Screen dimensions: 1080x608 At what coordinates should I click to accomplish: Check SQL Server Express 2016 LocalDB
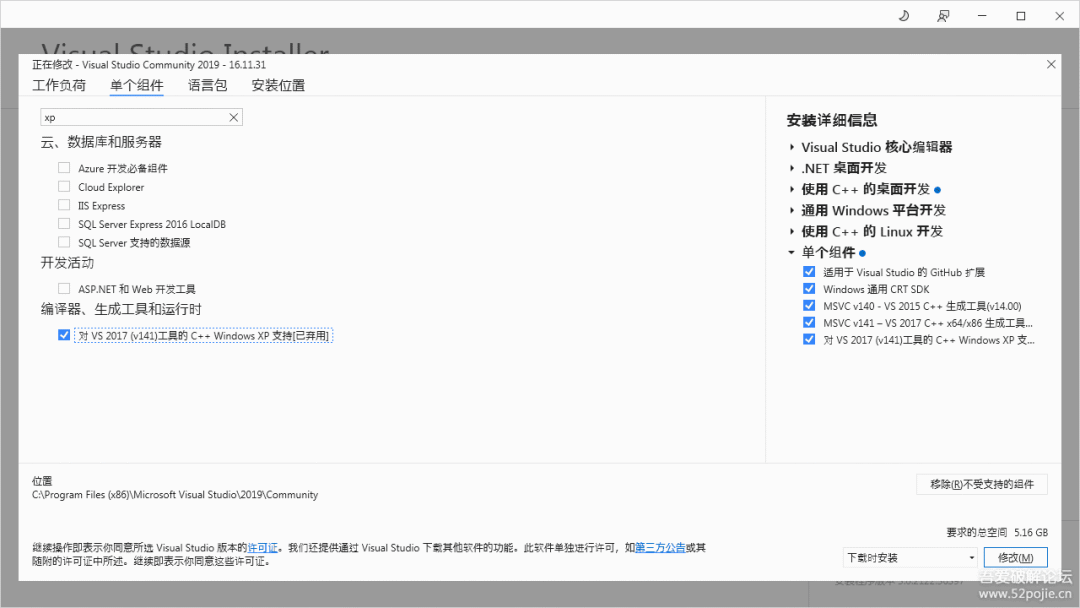point(64,223)
